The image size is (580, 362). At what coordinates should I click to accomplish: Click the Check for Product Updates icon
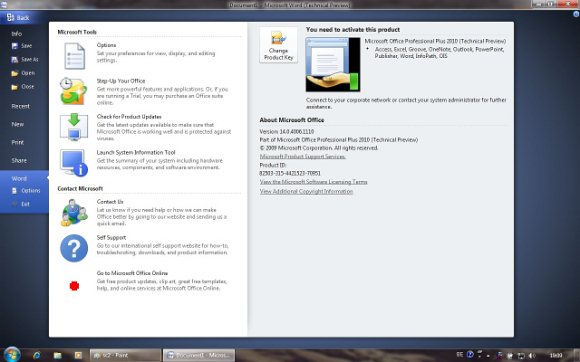(x=74, y=127)
